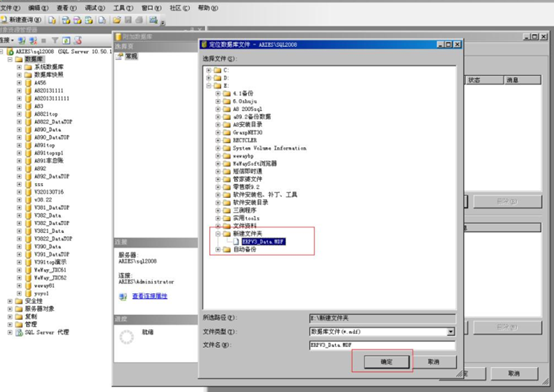Click the sss database cylinder icon
554x392 pixels.
tap(28, 184)
